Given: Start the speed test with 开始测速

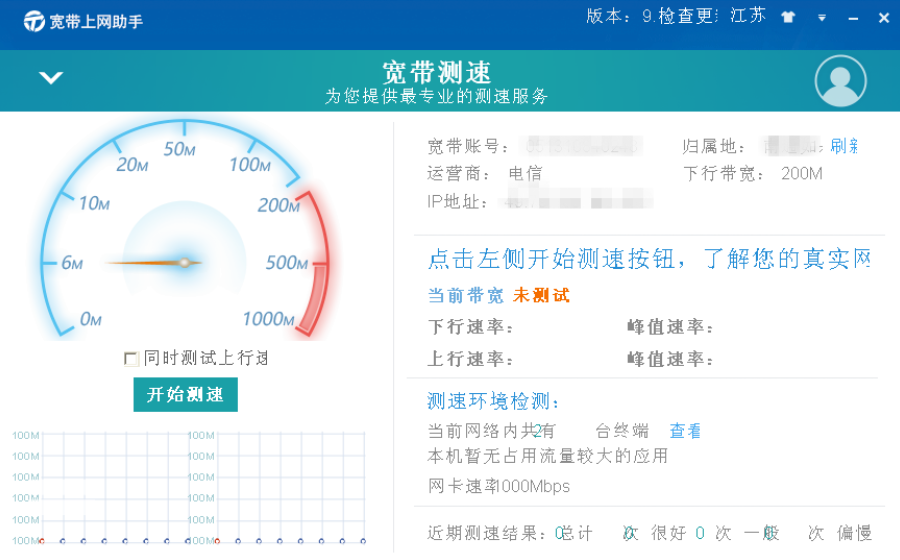Looking at the screenshot, I should point(185,394).
